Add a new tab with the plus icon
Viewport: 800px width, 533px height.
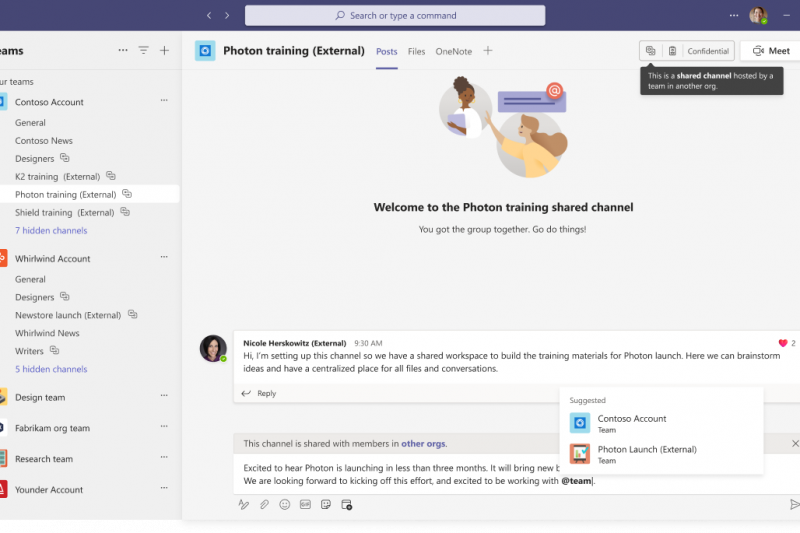[x=488, y=50]
